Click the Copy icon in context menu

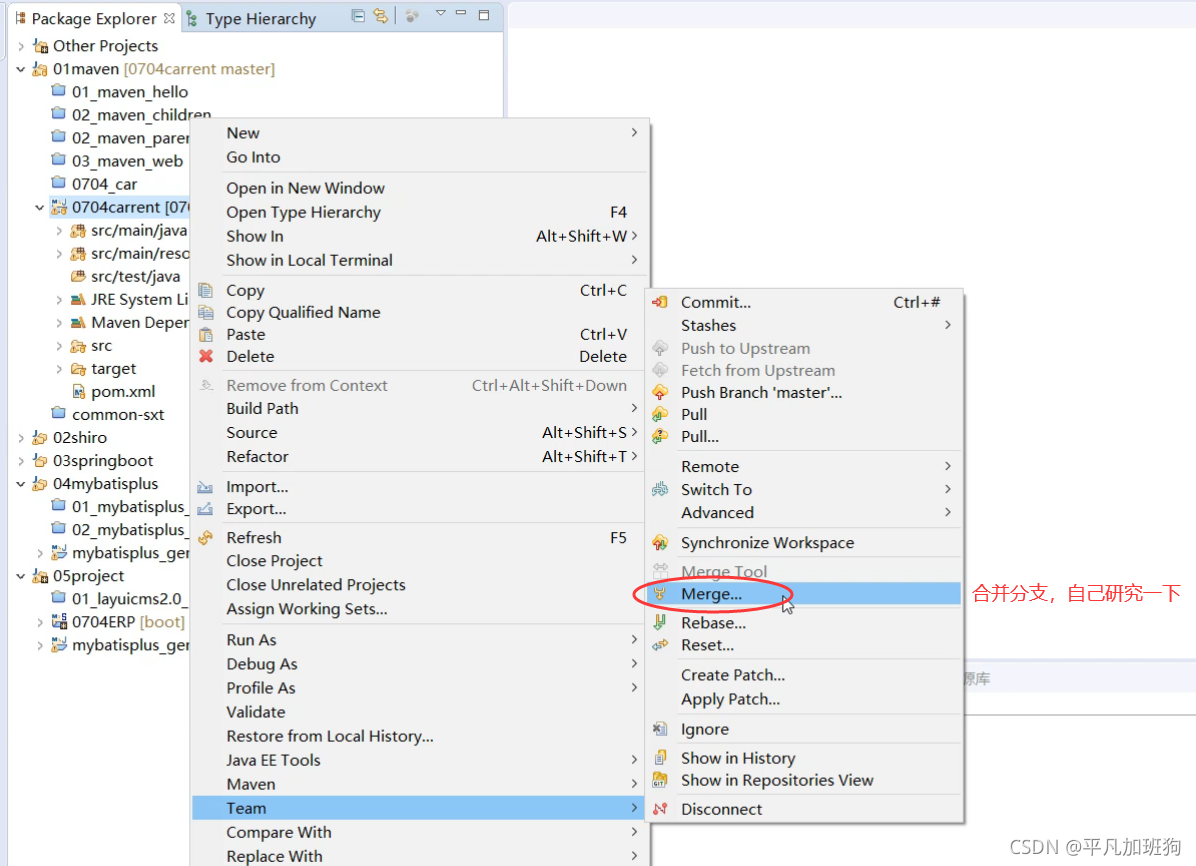pos(205,290)
